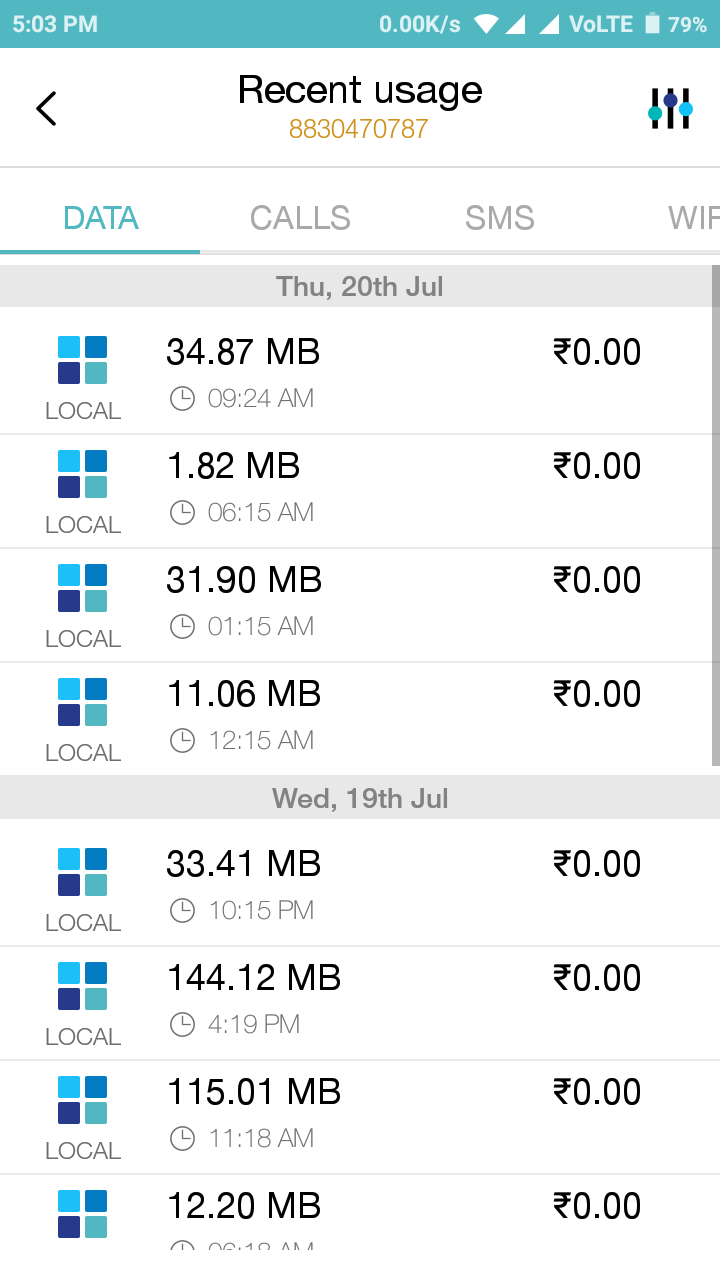This screenshot has width=720, height=1280.
Task: Tap the battery indicator in status bar
Action: [x=653, y=24]
